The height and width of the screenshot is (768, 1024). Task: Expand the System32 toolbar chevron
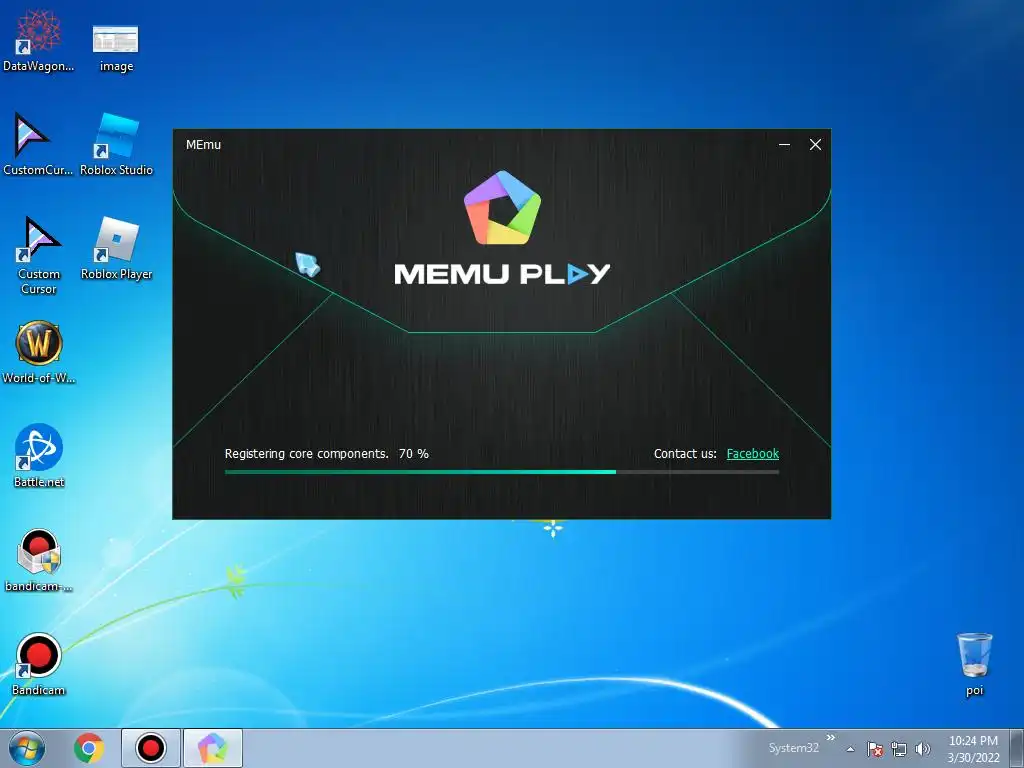coord(831,737)
